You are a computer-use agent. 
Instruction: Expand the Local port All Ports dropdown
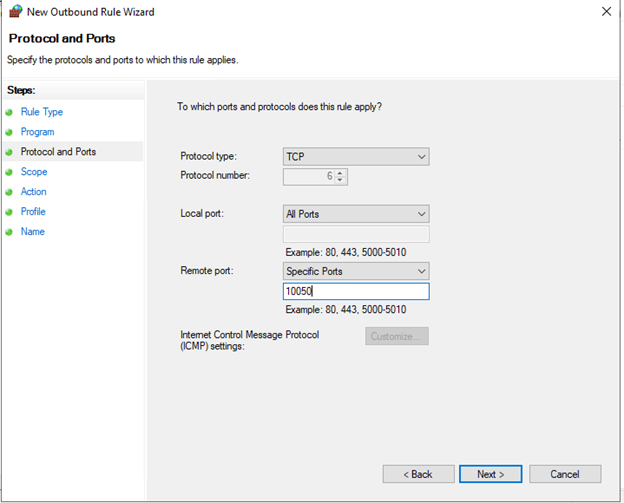tap(356, 214)
